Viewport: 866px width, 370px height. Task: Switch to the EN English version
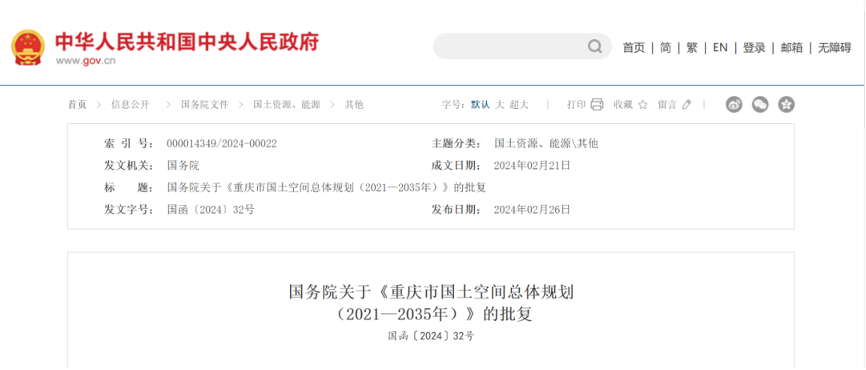pos(720,48)
